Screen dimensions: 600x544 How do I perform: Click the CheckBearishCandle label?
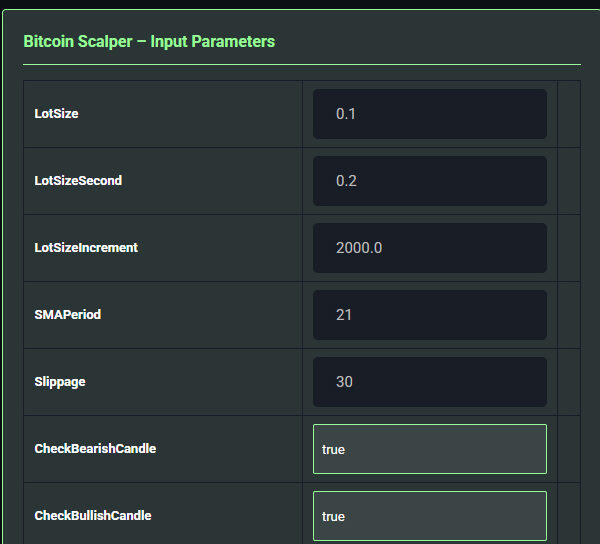[x=95, y=449]
